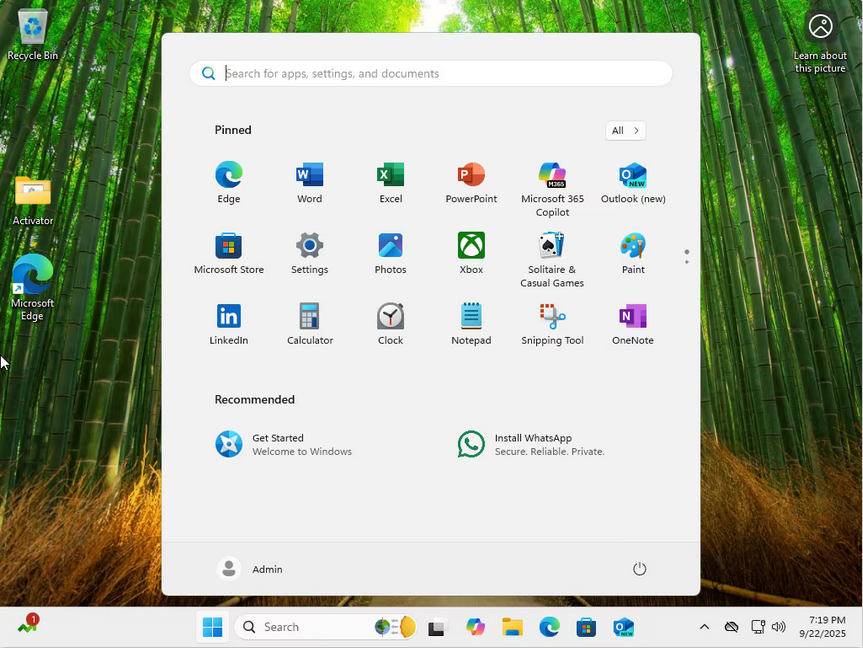Open Edge from the taskbar
Viewport: 863px width, 648px height.
[x=549, y=627]
